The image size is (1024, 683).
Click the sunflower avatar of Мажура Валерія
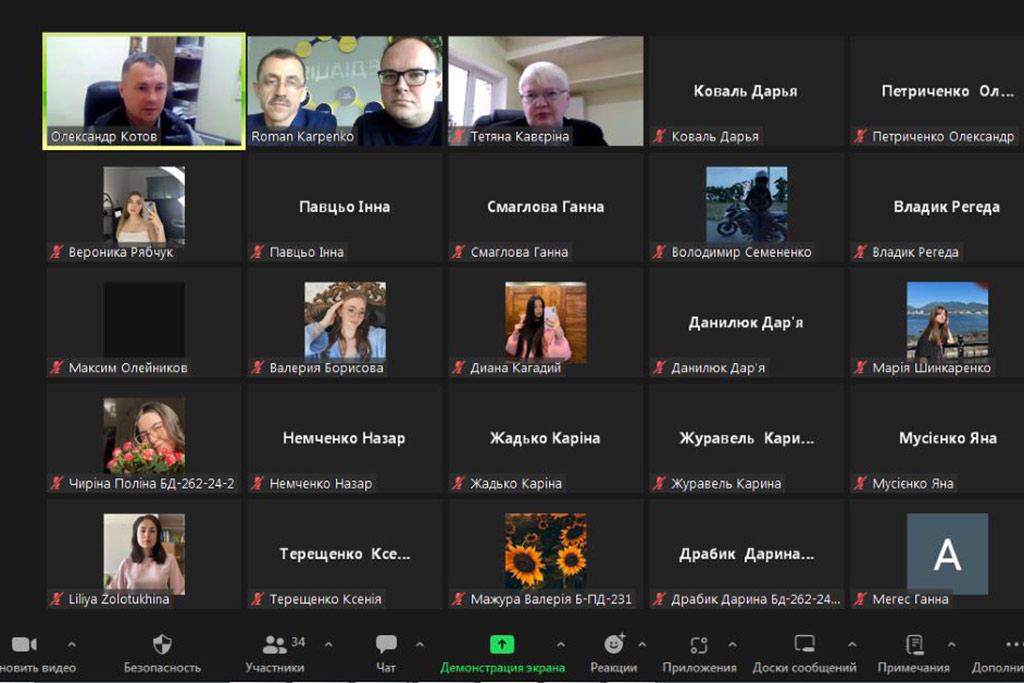545,551
